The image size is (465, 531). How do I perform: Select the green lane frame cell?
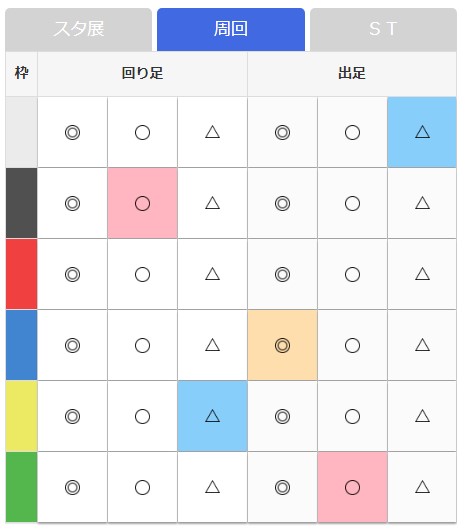tap(21, 487)
